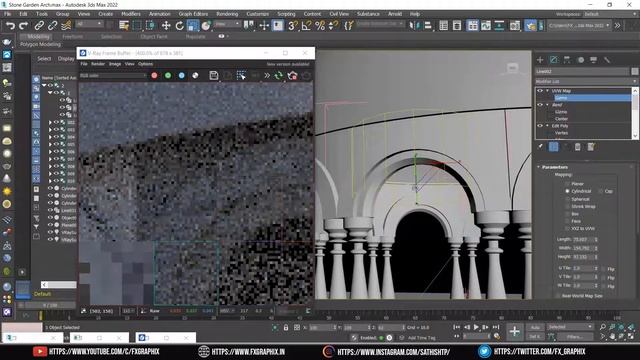This screenshot has height=360, width=640.
Task: Choose the Select and Rotate tool
Action: click(179, 26)
